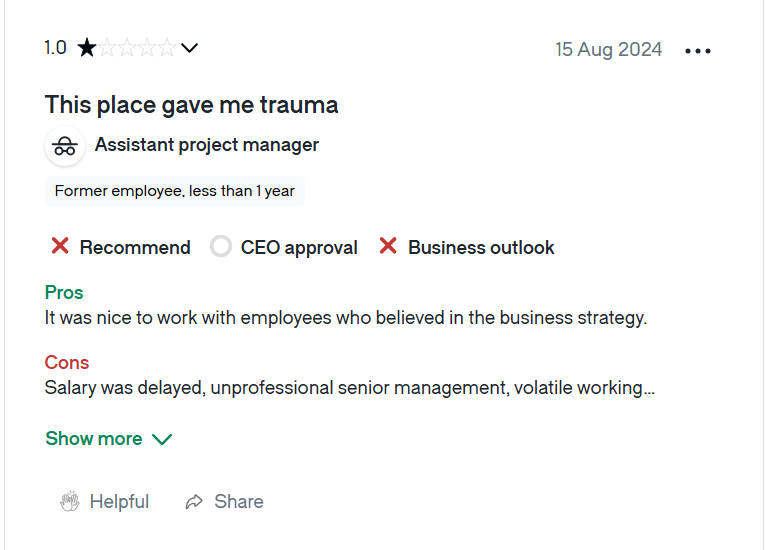Expand the rating breakdown chevron
The image size is (765, 550).
[x=189, y=48]
